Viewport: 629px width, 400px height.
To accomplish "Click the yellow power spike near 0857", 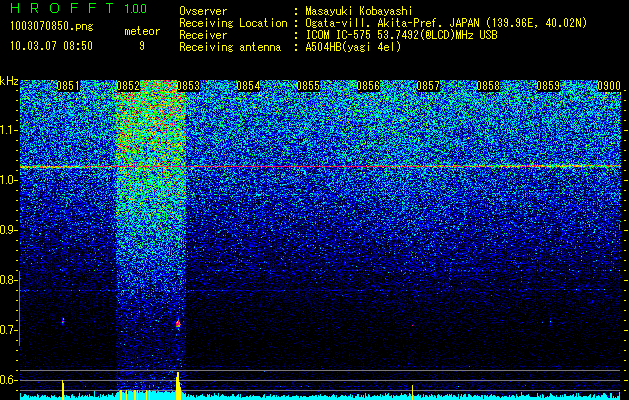I will [412, 392].
